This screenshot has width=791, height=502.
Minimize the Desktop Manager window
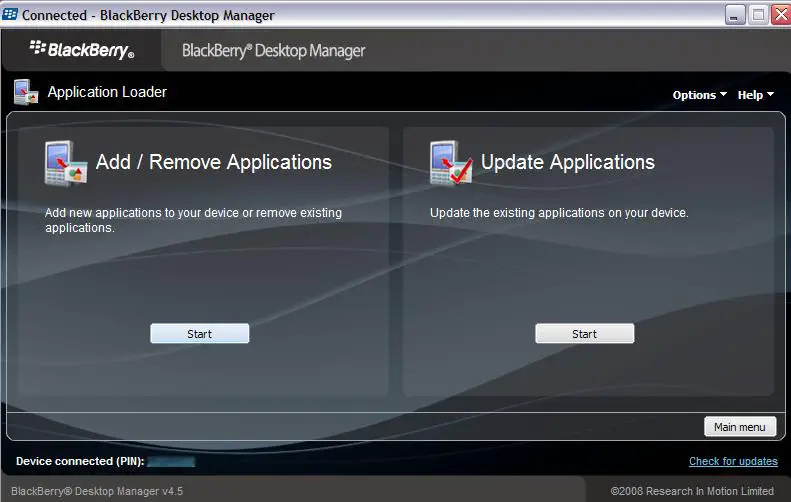coord(734,15)
